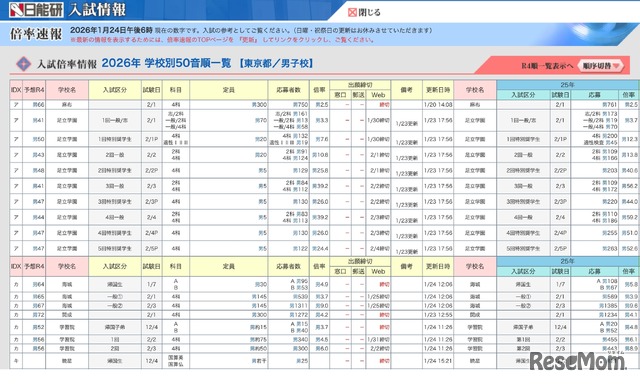The width and height of the screenshot is (640, 384).
Task: Click the 男539 applicants figure
Action: click(x=300, y=297)
